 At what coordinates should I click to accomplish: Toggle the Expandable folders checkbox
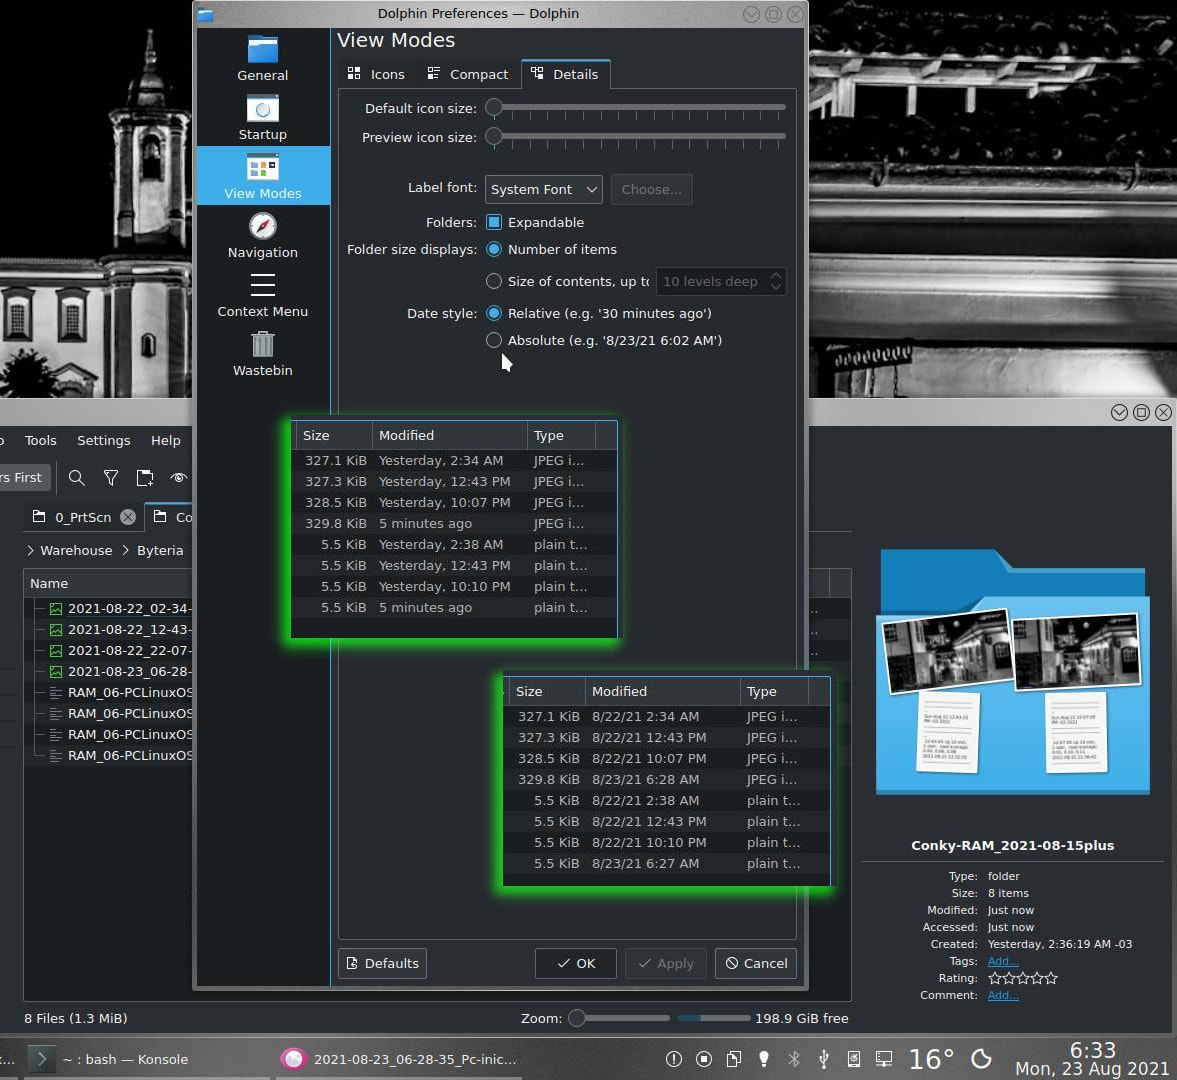point(494,222)
